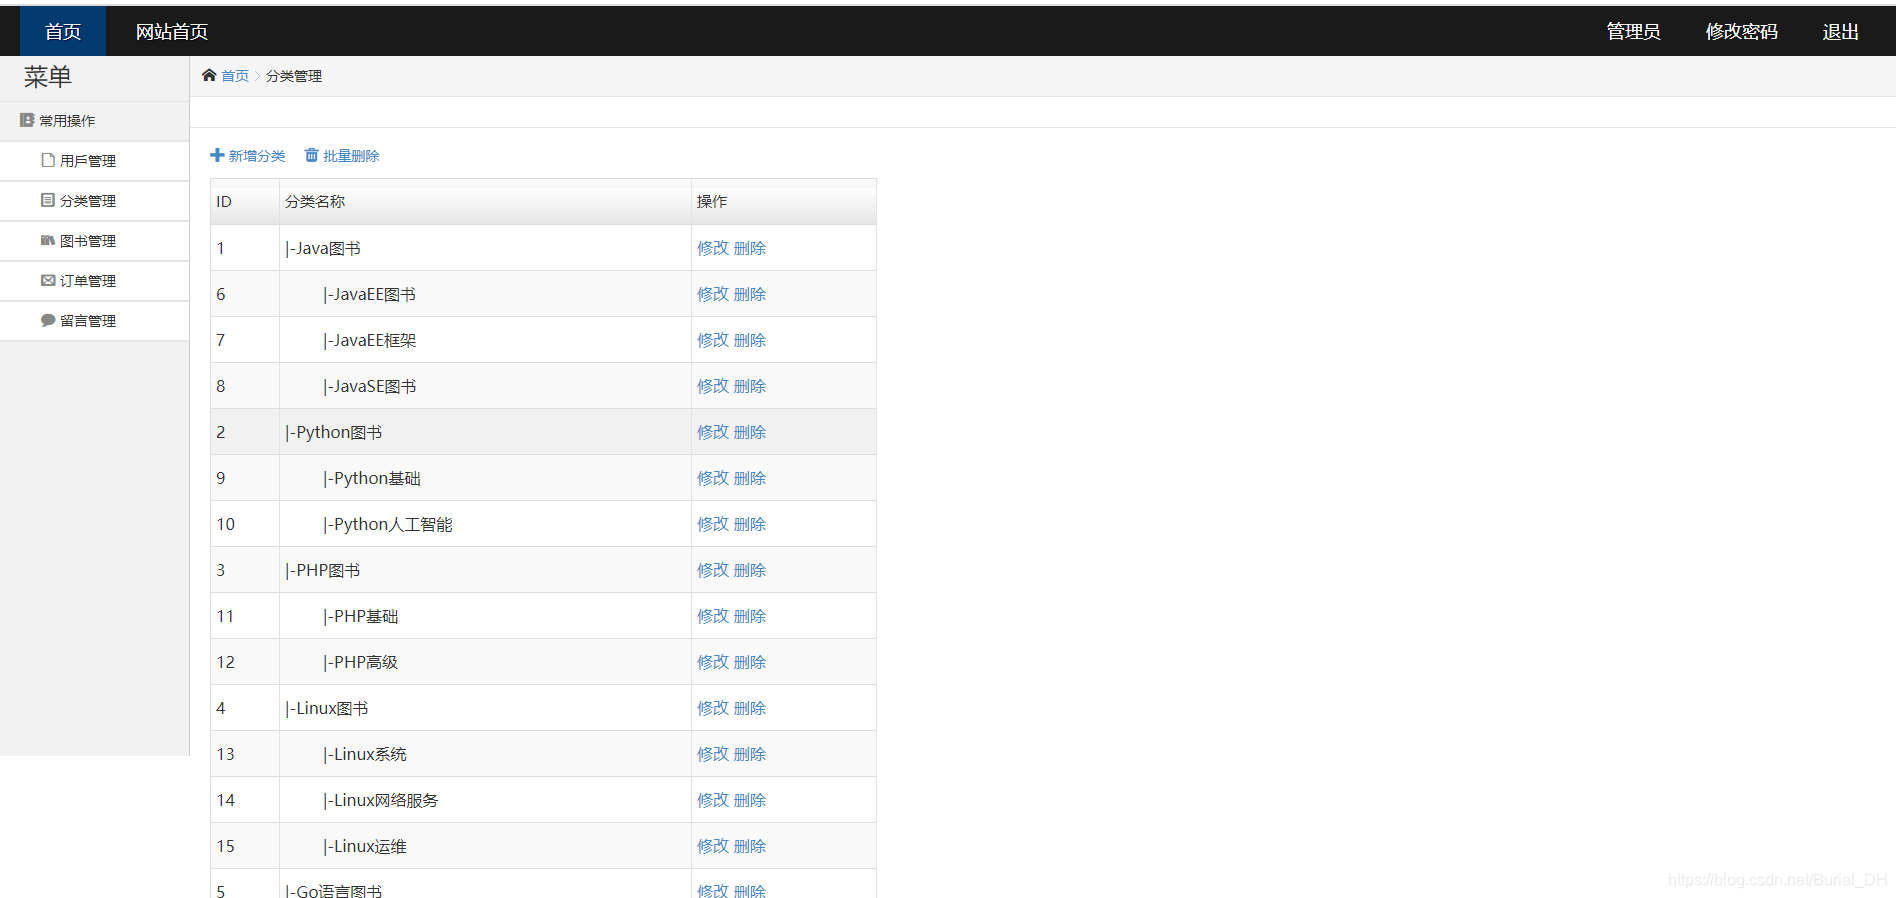Click 修改 for the Linux图书 row
The image size is (1896, 898).
pos(713,708)
